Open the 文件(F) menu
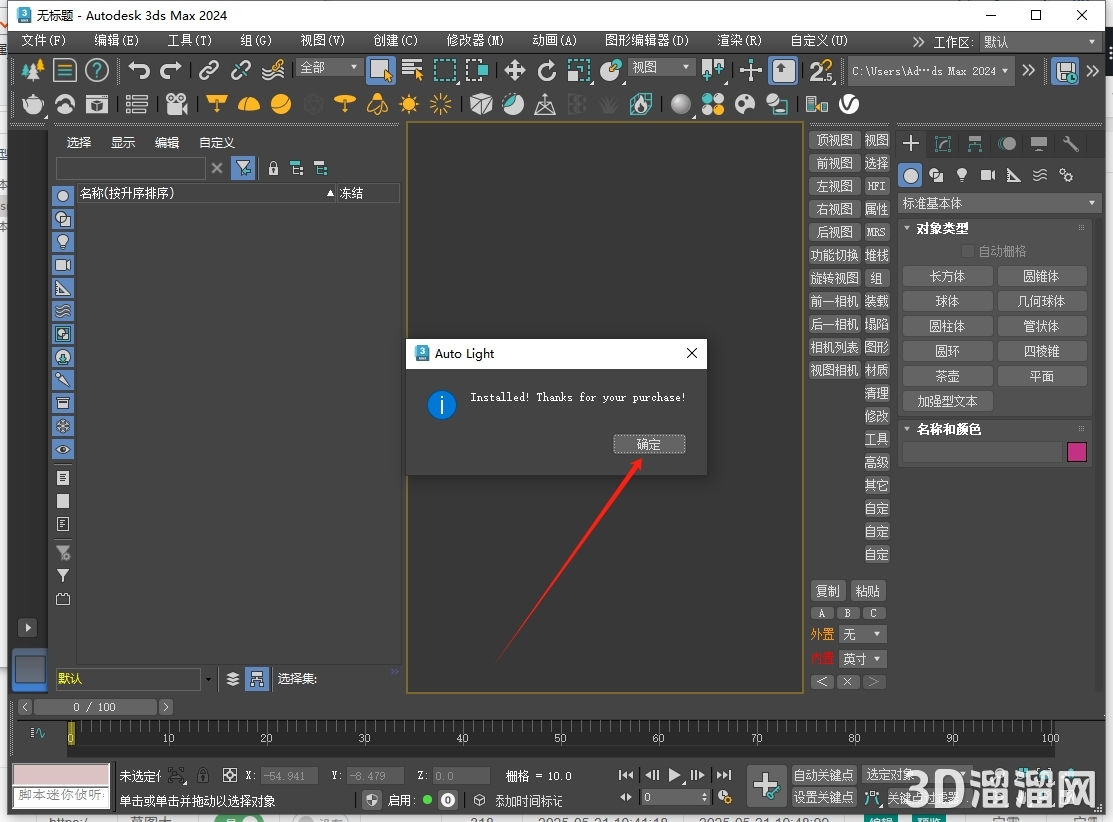Viewport: 1113px width, 822px height. (43, 40)
